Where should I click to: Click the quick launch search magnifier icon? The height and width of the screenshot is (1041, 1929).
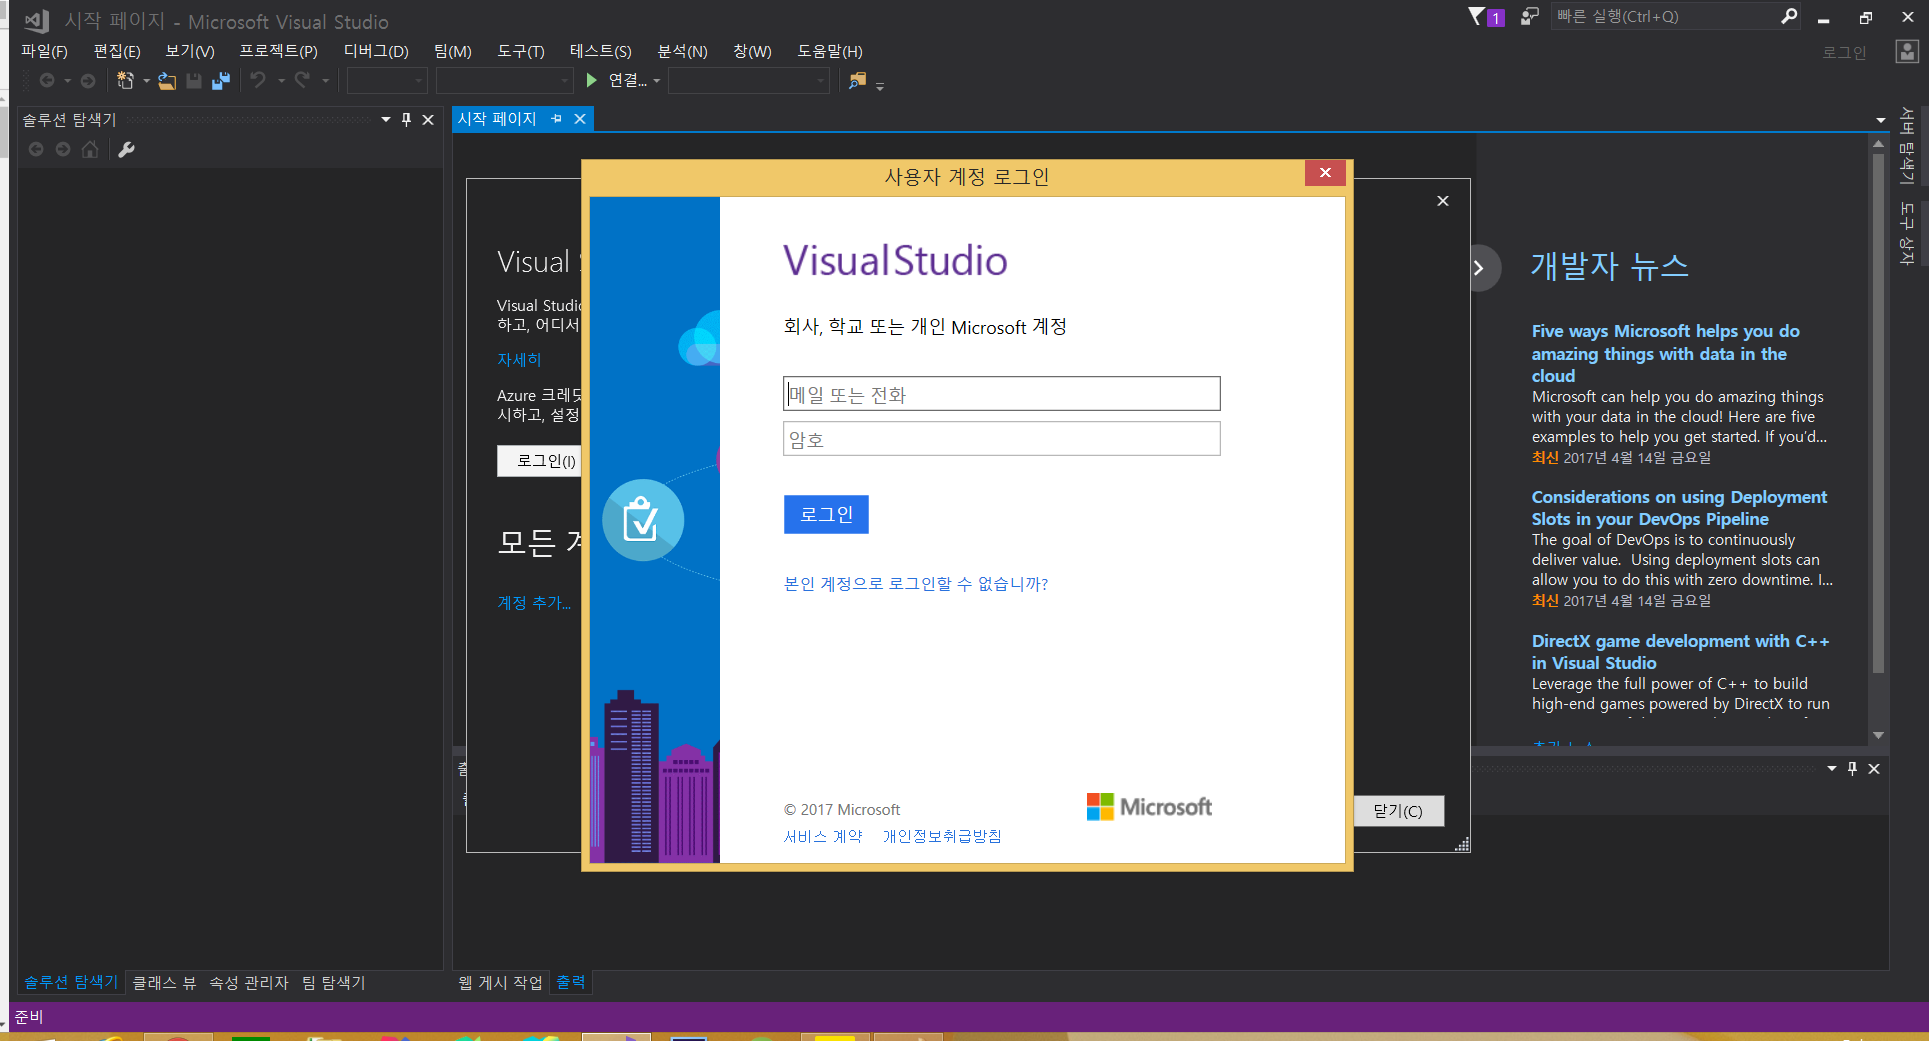1789,16
